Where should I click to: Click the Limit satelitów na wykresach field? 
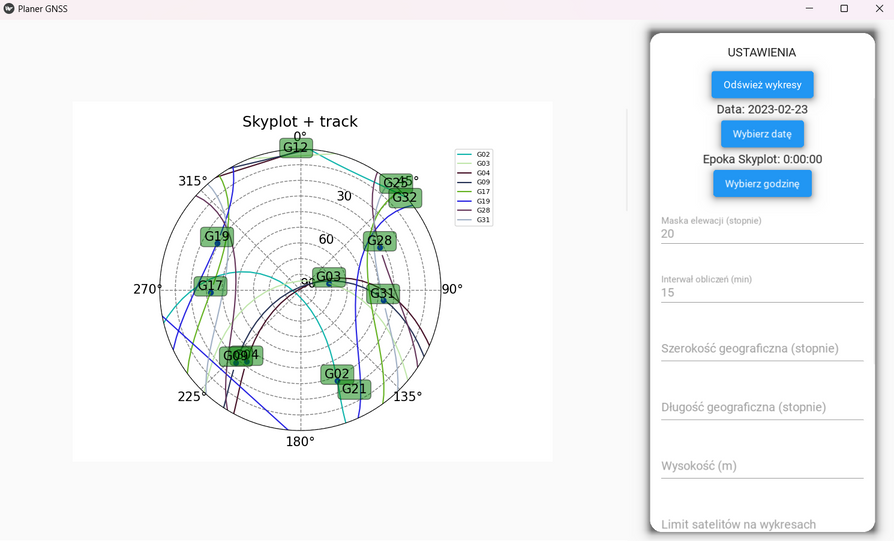(762, 524)
